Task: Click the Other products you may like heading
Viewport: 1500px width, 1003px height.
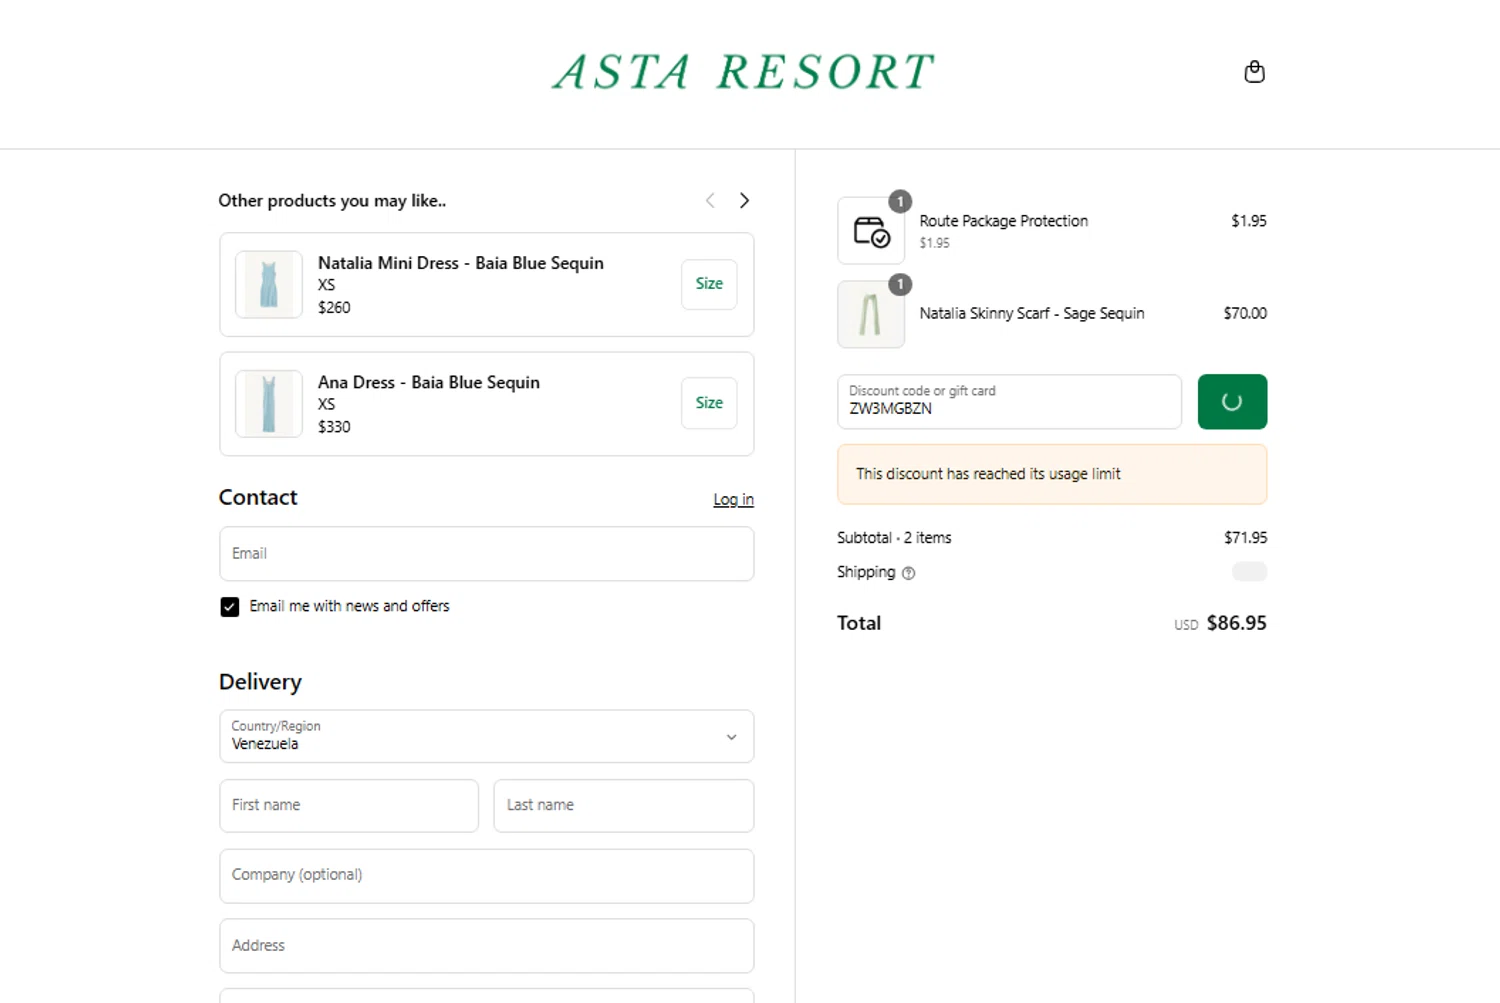Action: tap(332, 201)
